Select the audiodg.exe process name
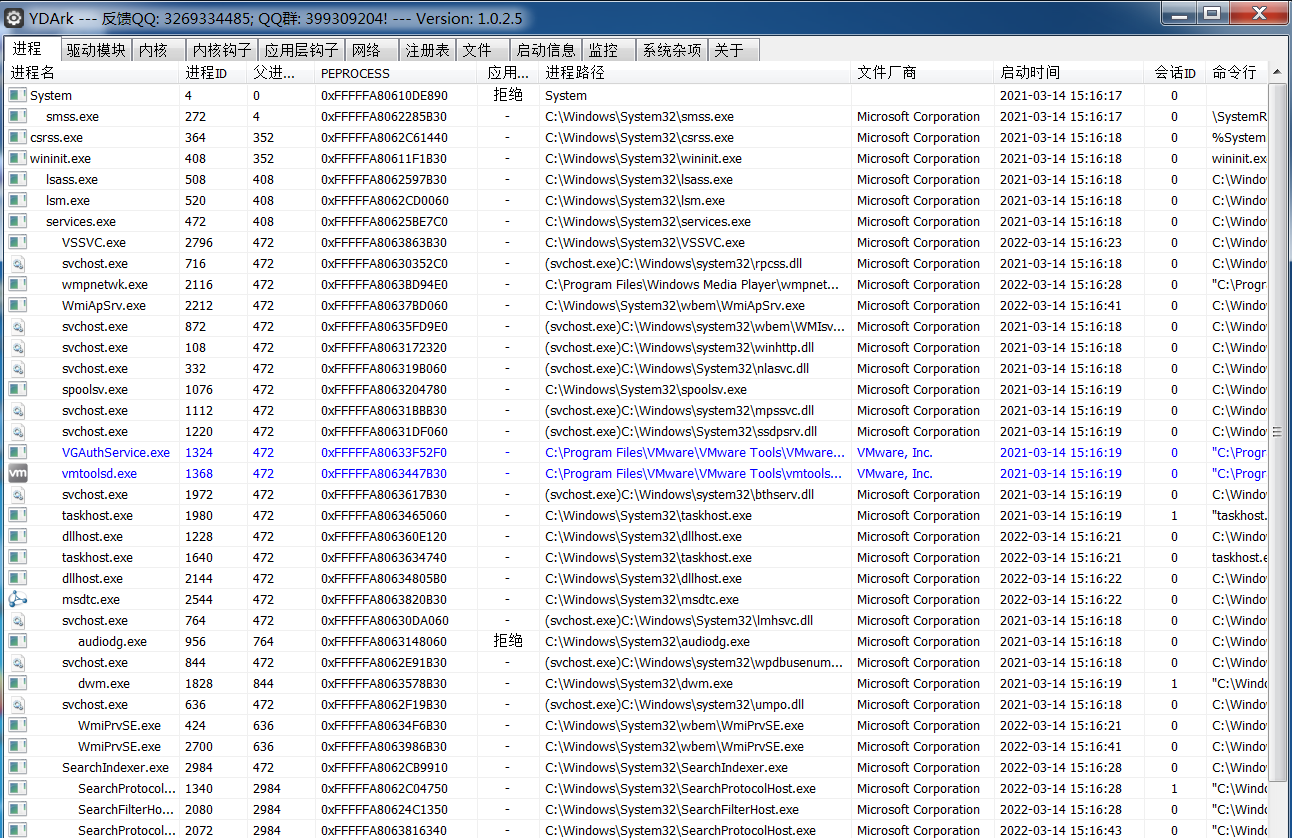This screenshot has width=1292, height=838. pos(112,642)
